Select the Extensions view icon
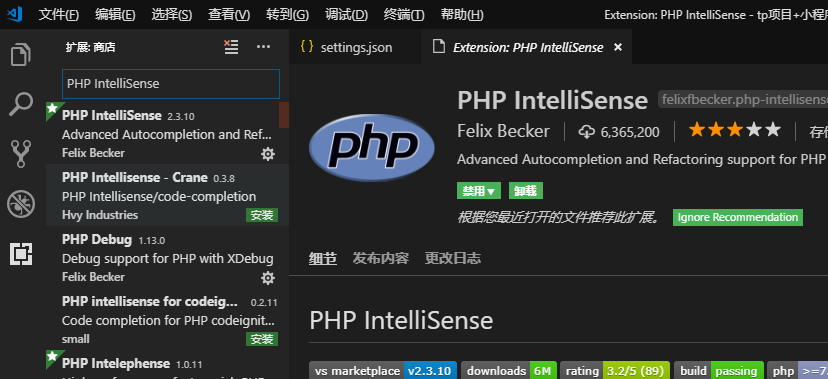The width and height of the screenshot is (828, 379). (21, 254)
